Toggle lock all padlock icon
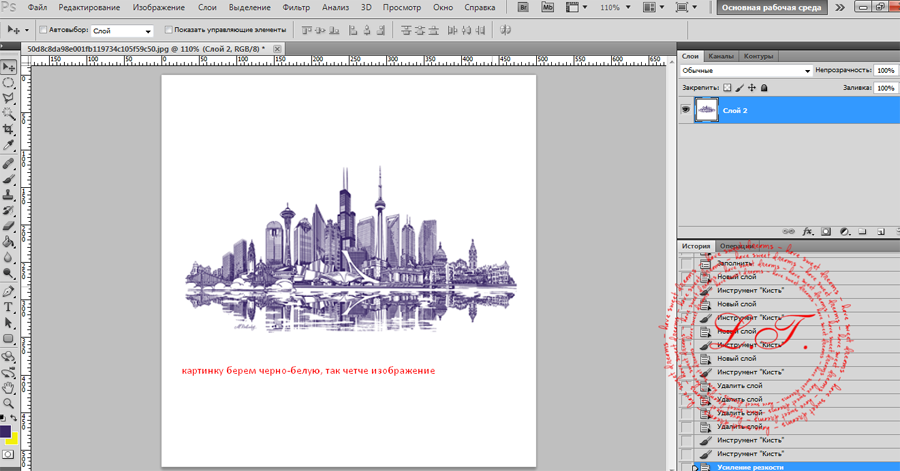The width and height of the screenshot is (900, 471). pyautogui.click(x=764, y=88)
